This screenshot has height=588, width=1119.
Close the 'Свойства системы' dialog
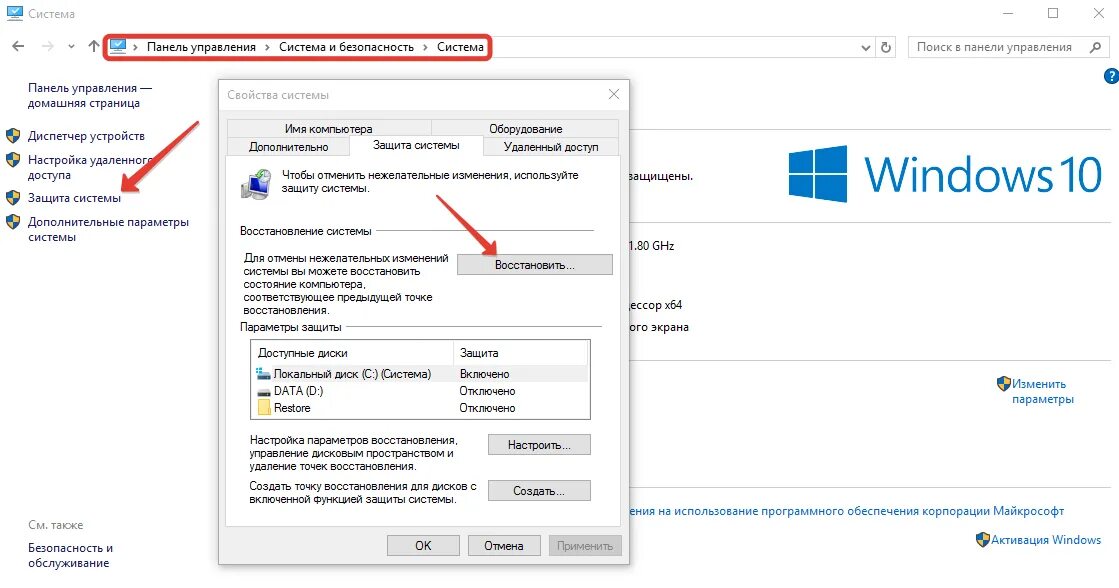[614, 94]
